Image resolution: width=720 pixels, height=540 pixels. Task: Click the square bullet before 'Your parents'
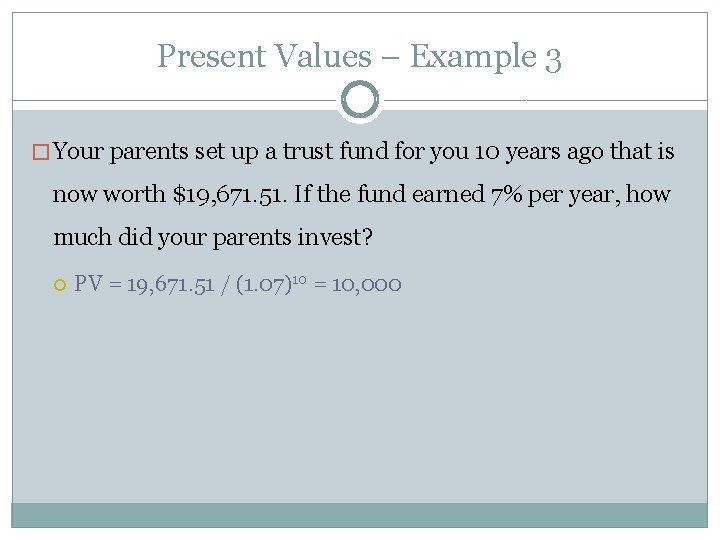click(45, 153)
